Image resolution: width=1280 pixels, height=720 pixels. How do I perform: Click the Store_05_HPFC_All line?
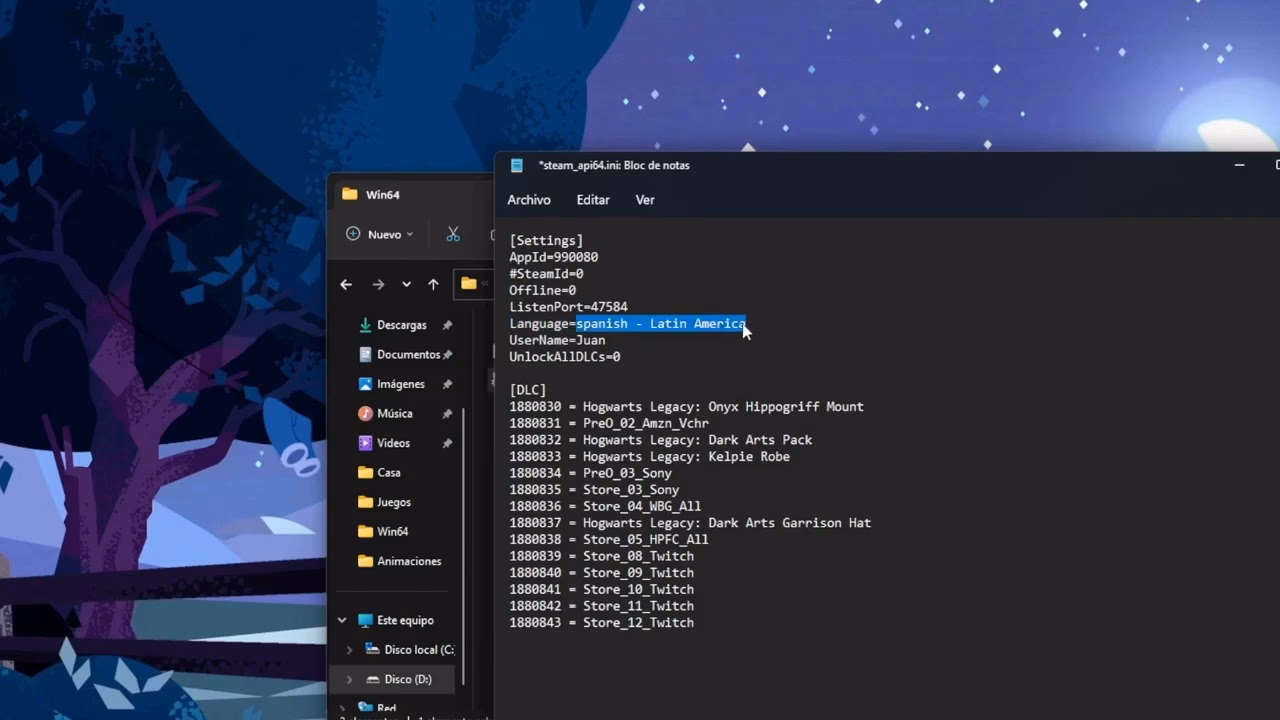click(609, 540)
